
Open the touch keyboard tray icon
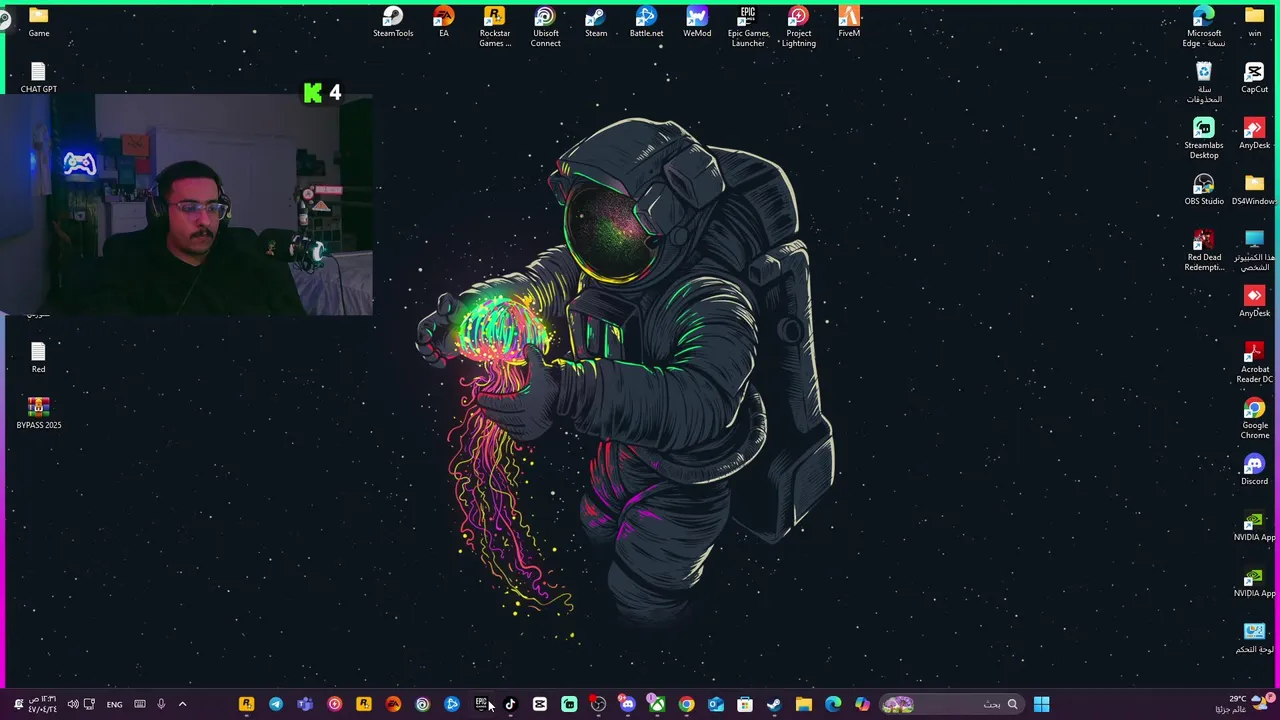point(140,704)
